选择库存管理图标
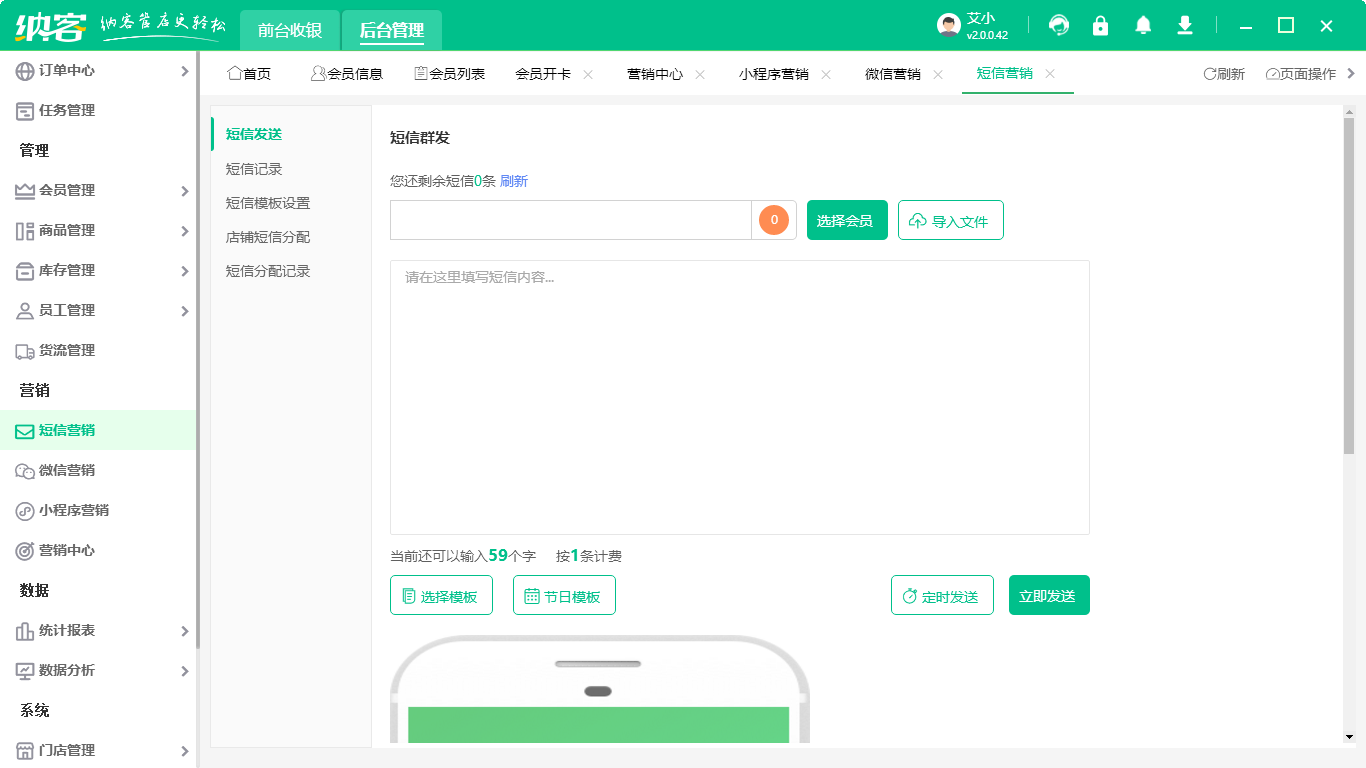This screenshot has height=768, width=1366. (x=26, y=270)
